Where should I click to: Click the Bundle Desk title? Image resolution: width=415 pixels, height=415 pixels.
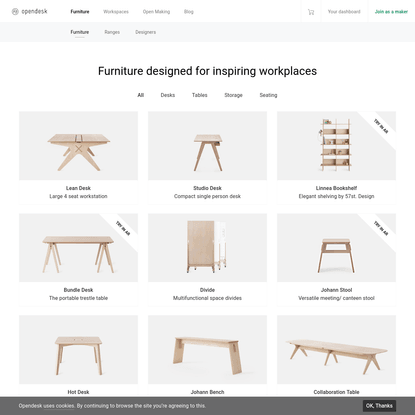pos(78,290)
